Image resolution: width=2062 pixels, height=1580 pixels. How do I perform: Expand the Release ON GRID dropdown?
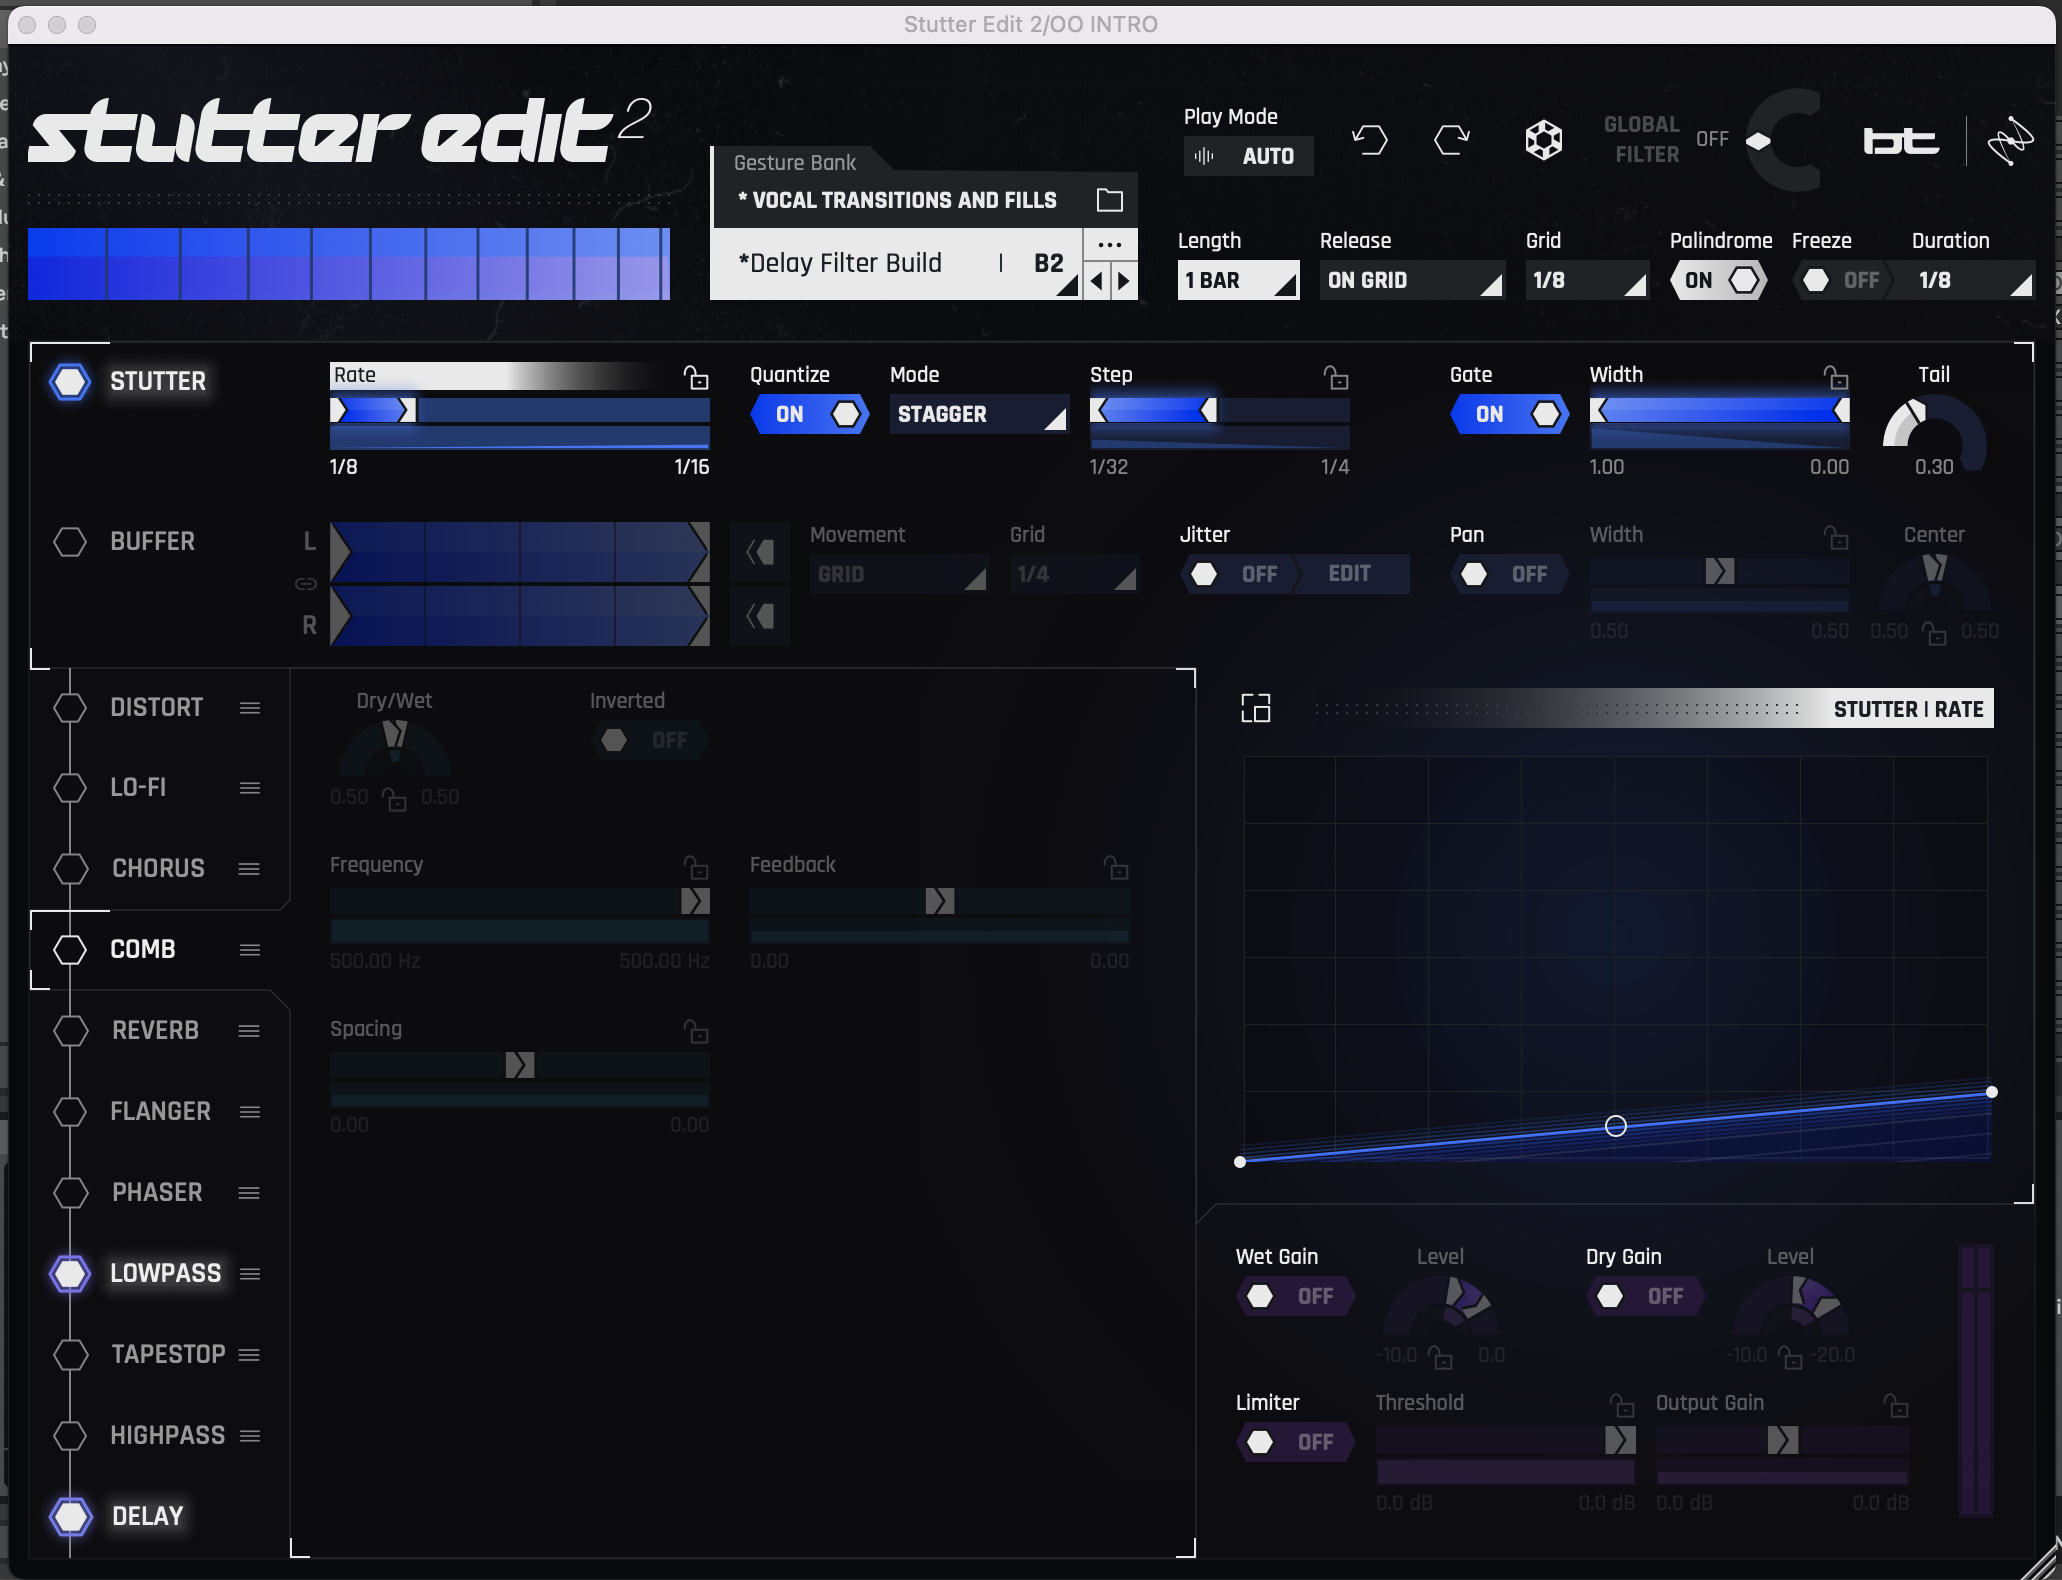[x=1411, y=280]
